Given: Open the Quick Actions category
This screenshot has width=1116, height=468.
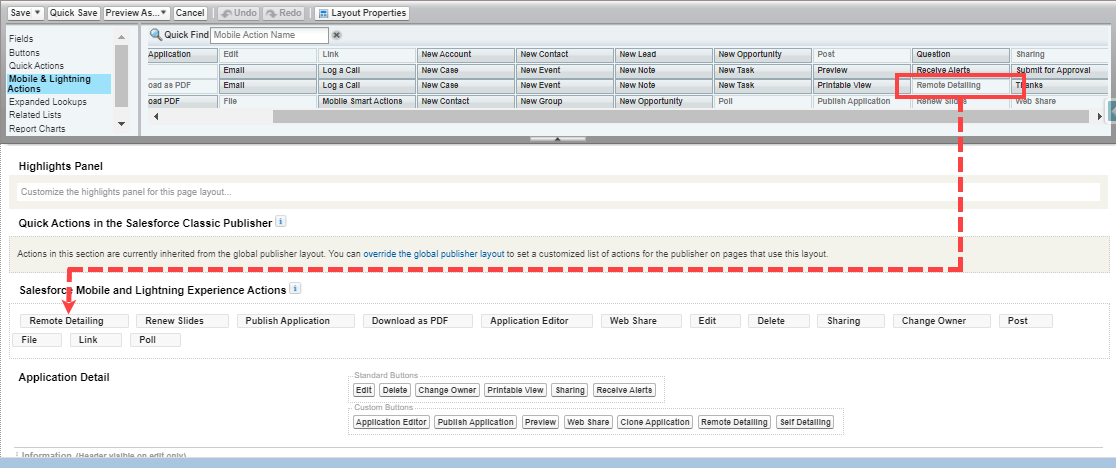Looking at the screenshot, I should point(36,65).
